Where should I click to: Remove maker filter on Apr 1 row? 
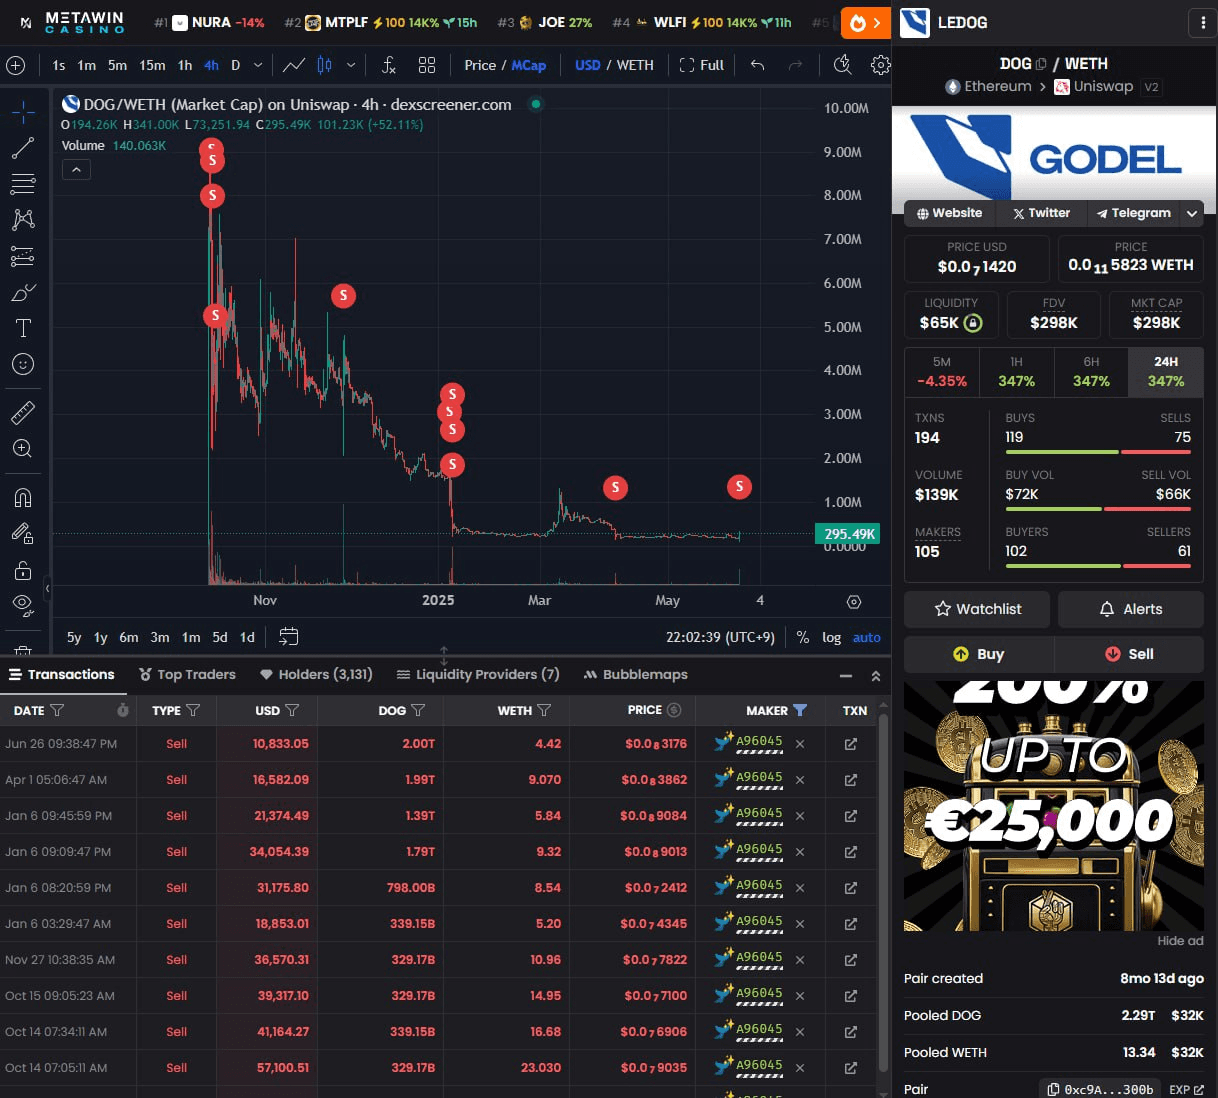[x=800, y=780]
